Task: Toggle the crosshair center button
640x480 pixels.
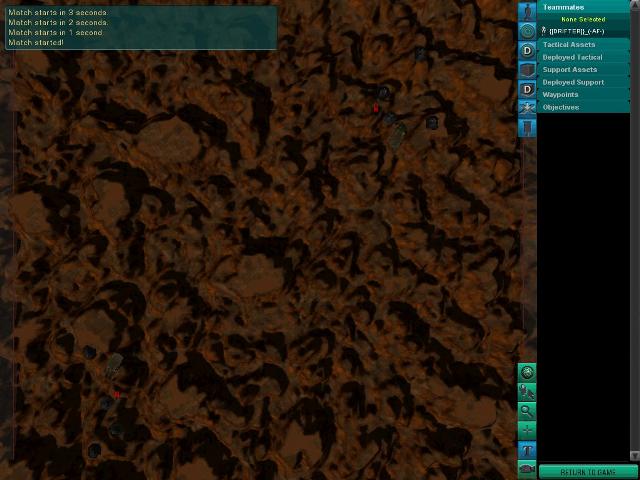Action: [527, 430]
